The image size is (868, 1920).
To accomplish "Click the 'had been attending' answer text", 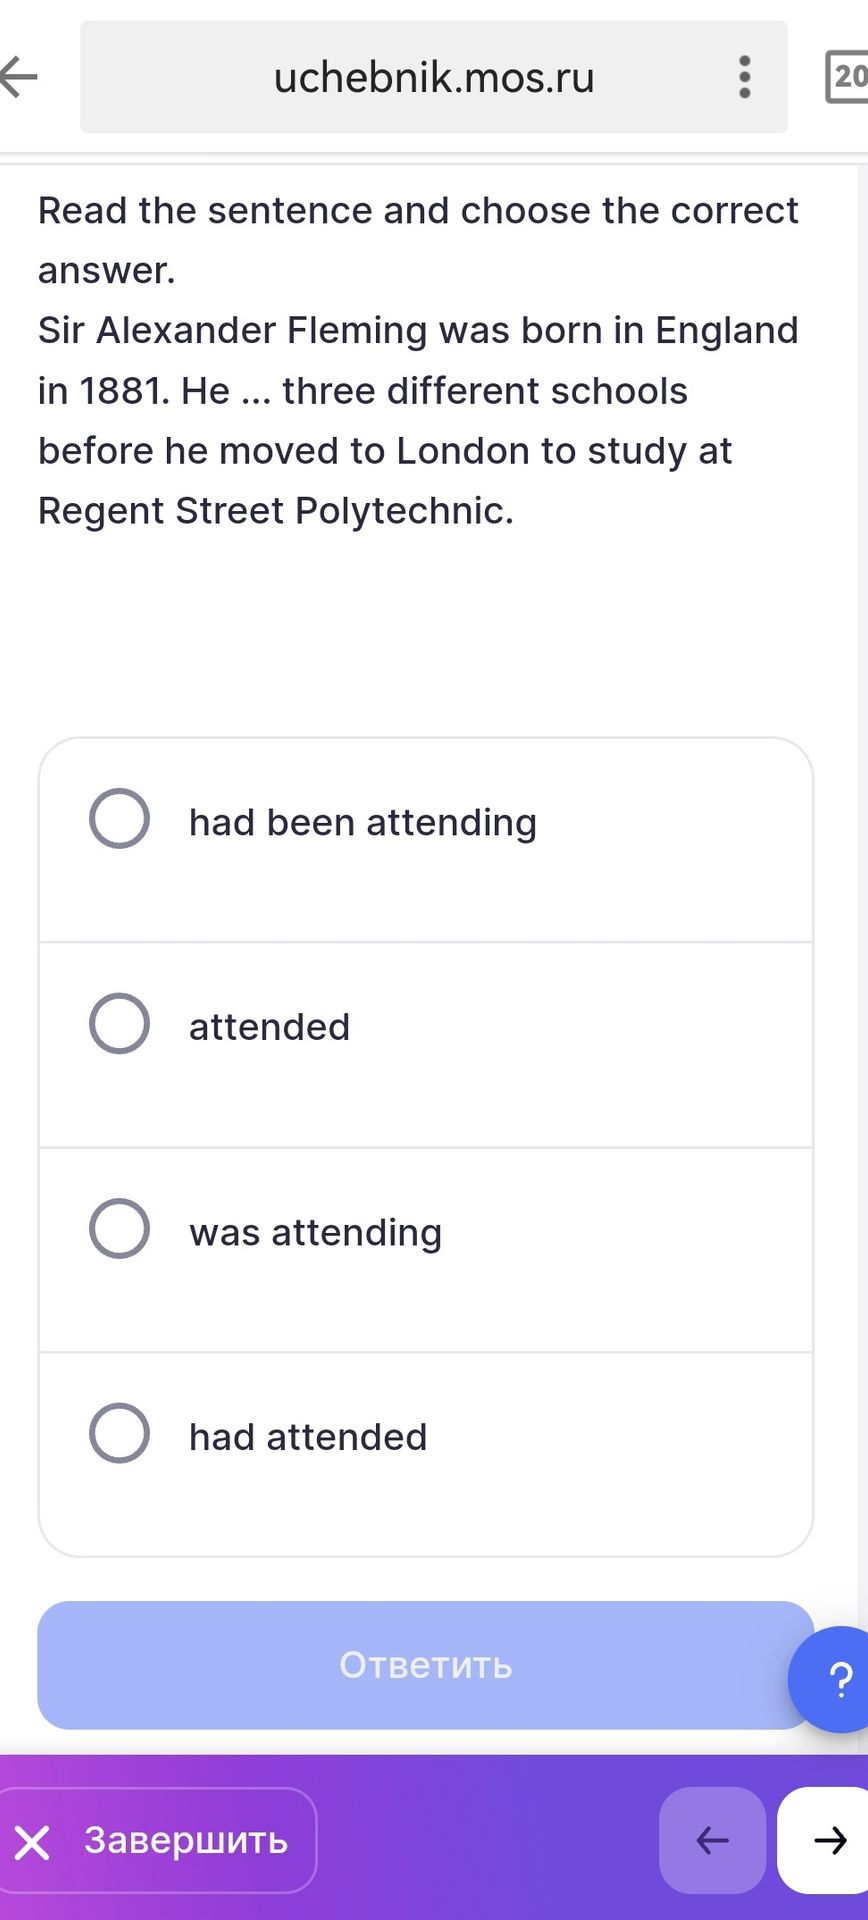I will tap(363, 823).
